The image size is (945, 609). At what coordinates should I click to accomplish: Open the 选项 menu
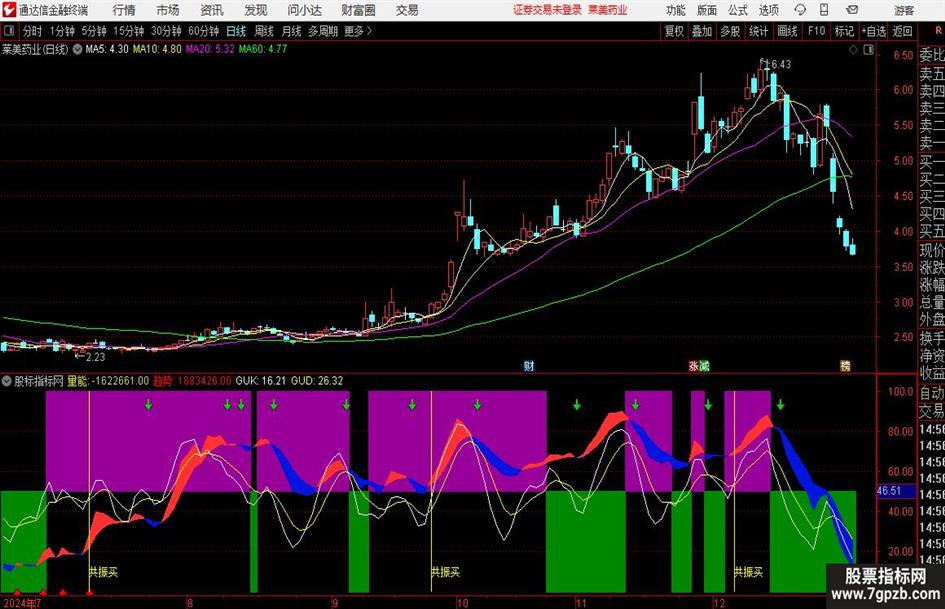(x=768, y=10)
